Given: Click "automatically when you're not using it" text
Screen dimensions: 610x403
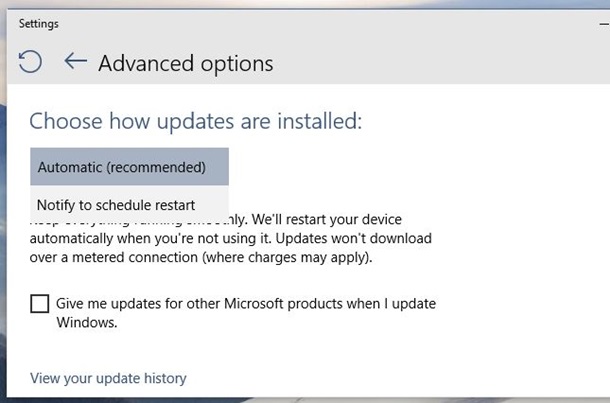Looking at the screenshot, I should tap(150, 239).
